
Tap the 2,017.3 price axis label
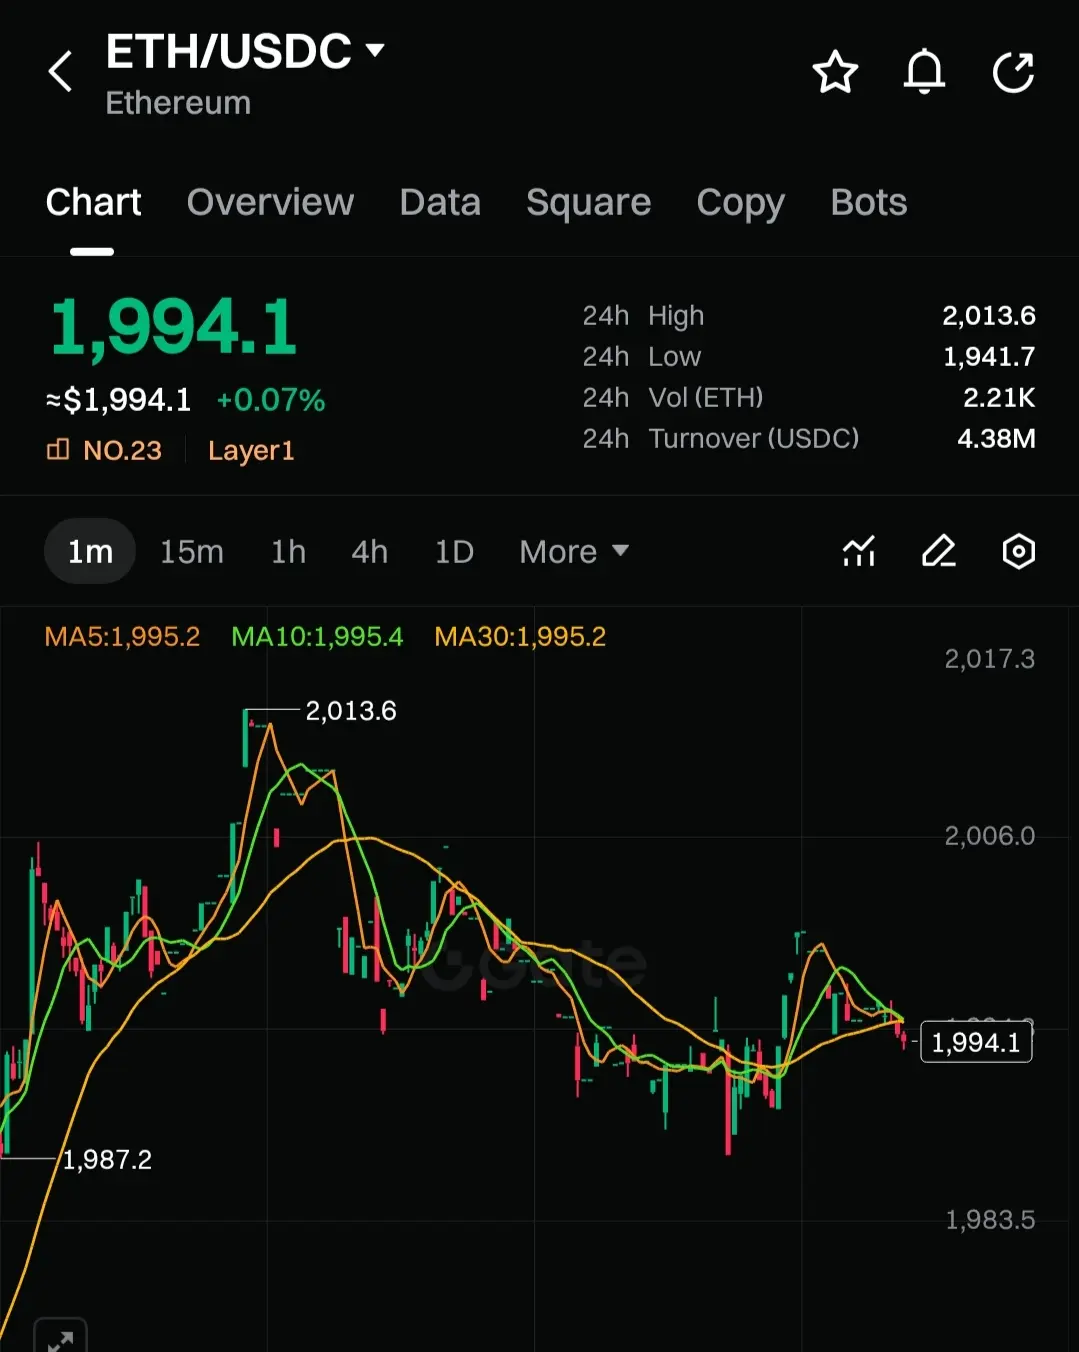pyautogui.click(x=989, y=659)
